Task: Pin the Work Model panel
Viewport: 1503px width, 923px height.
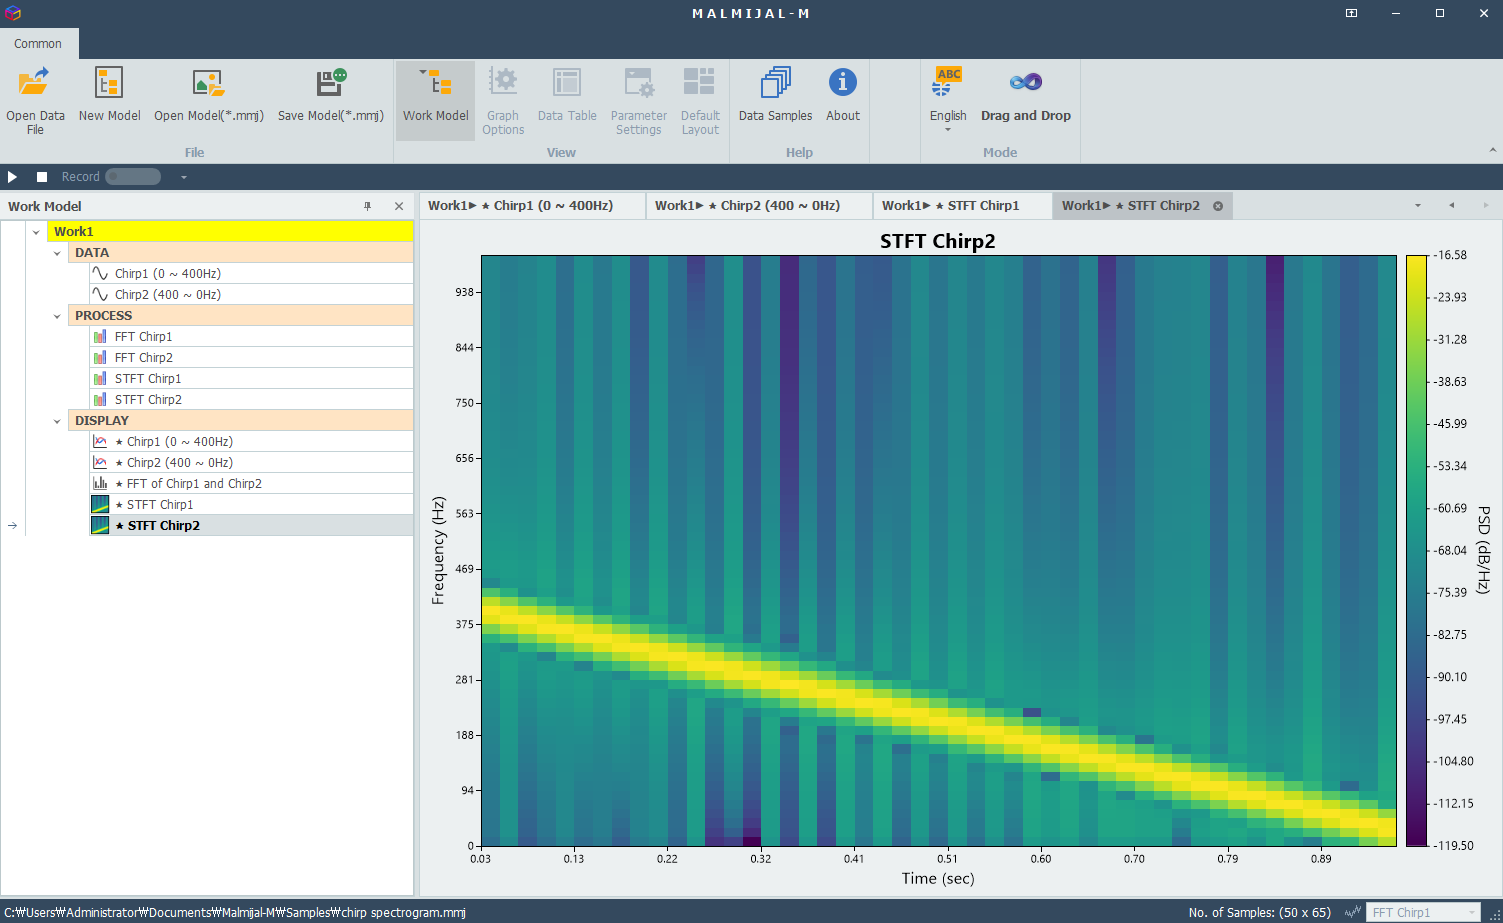Action: point(368,206)
